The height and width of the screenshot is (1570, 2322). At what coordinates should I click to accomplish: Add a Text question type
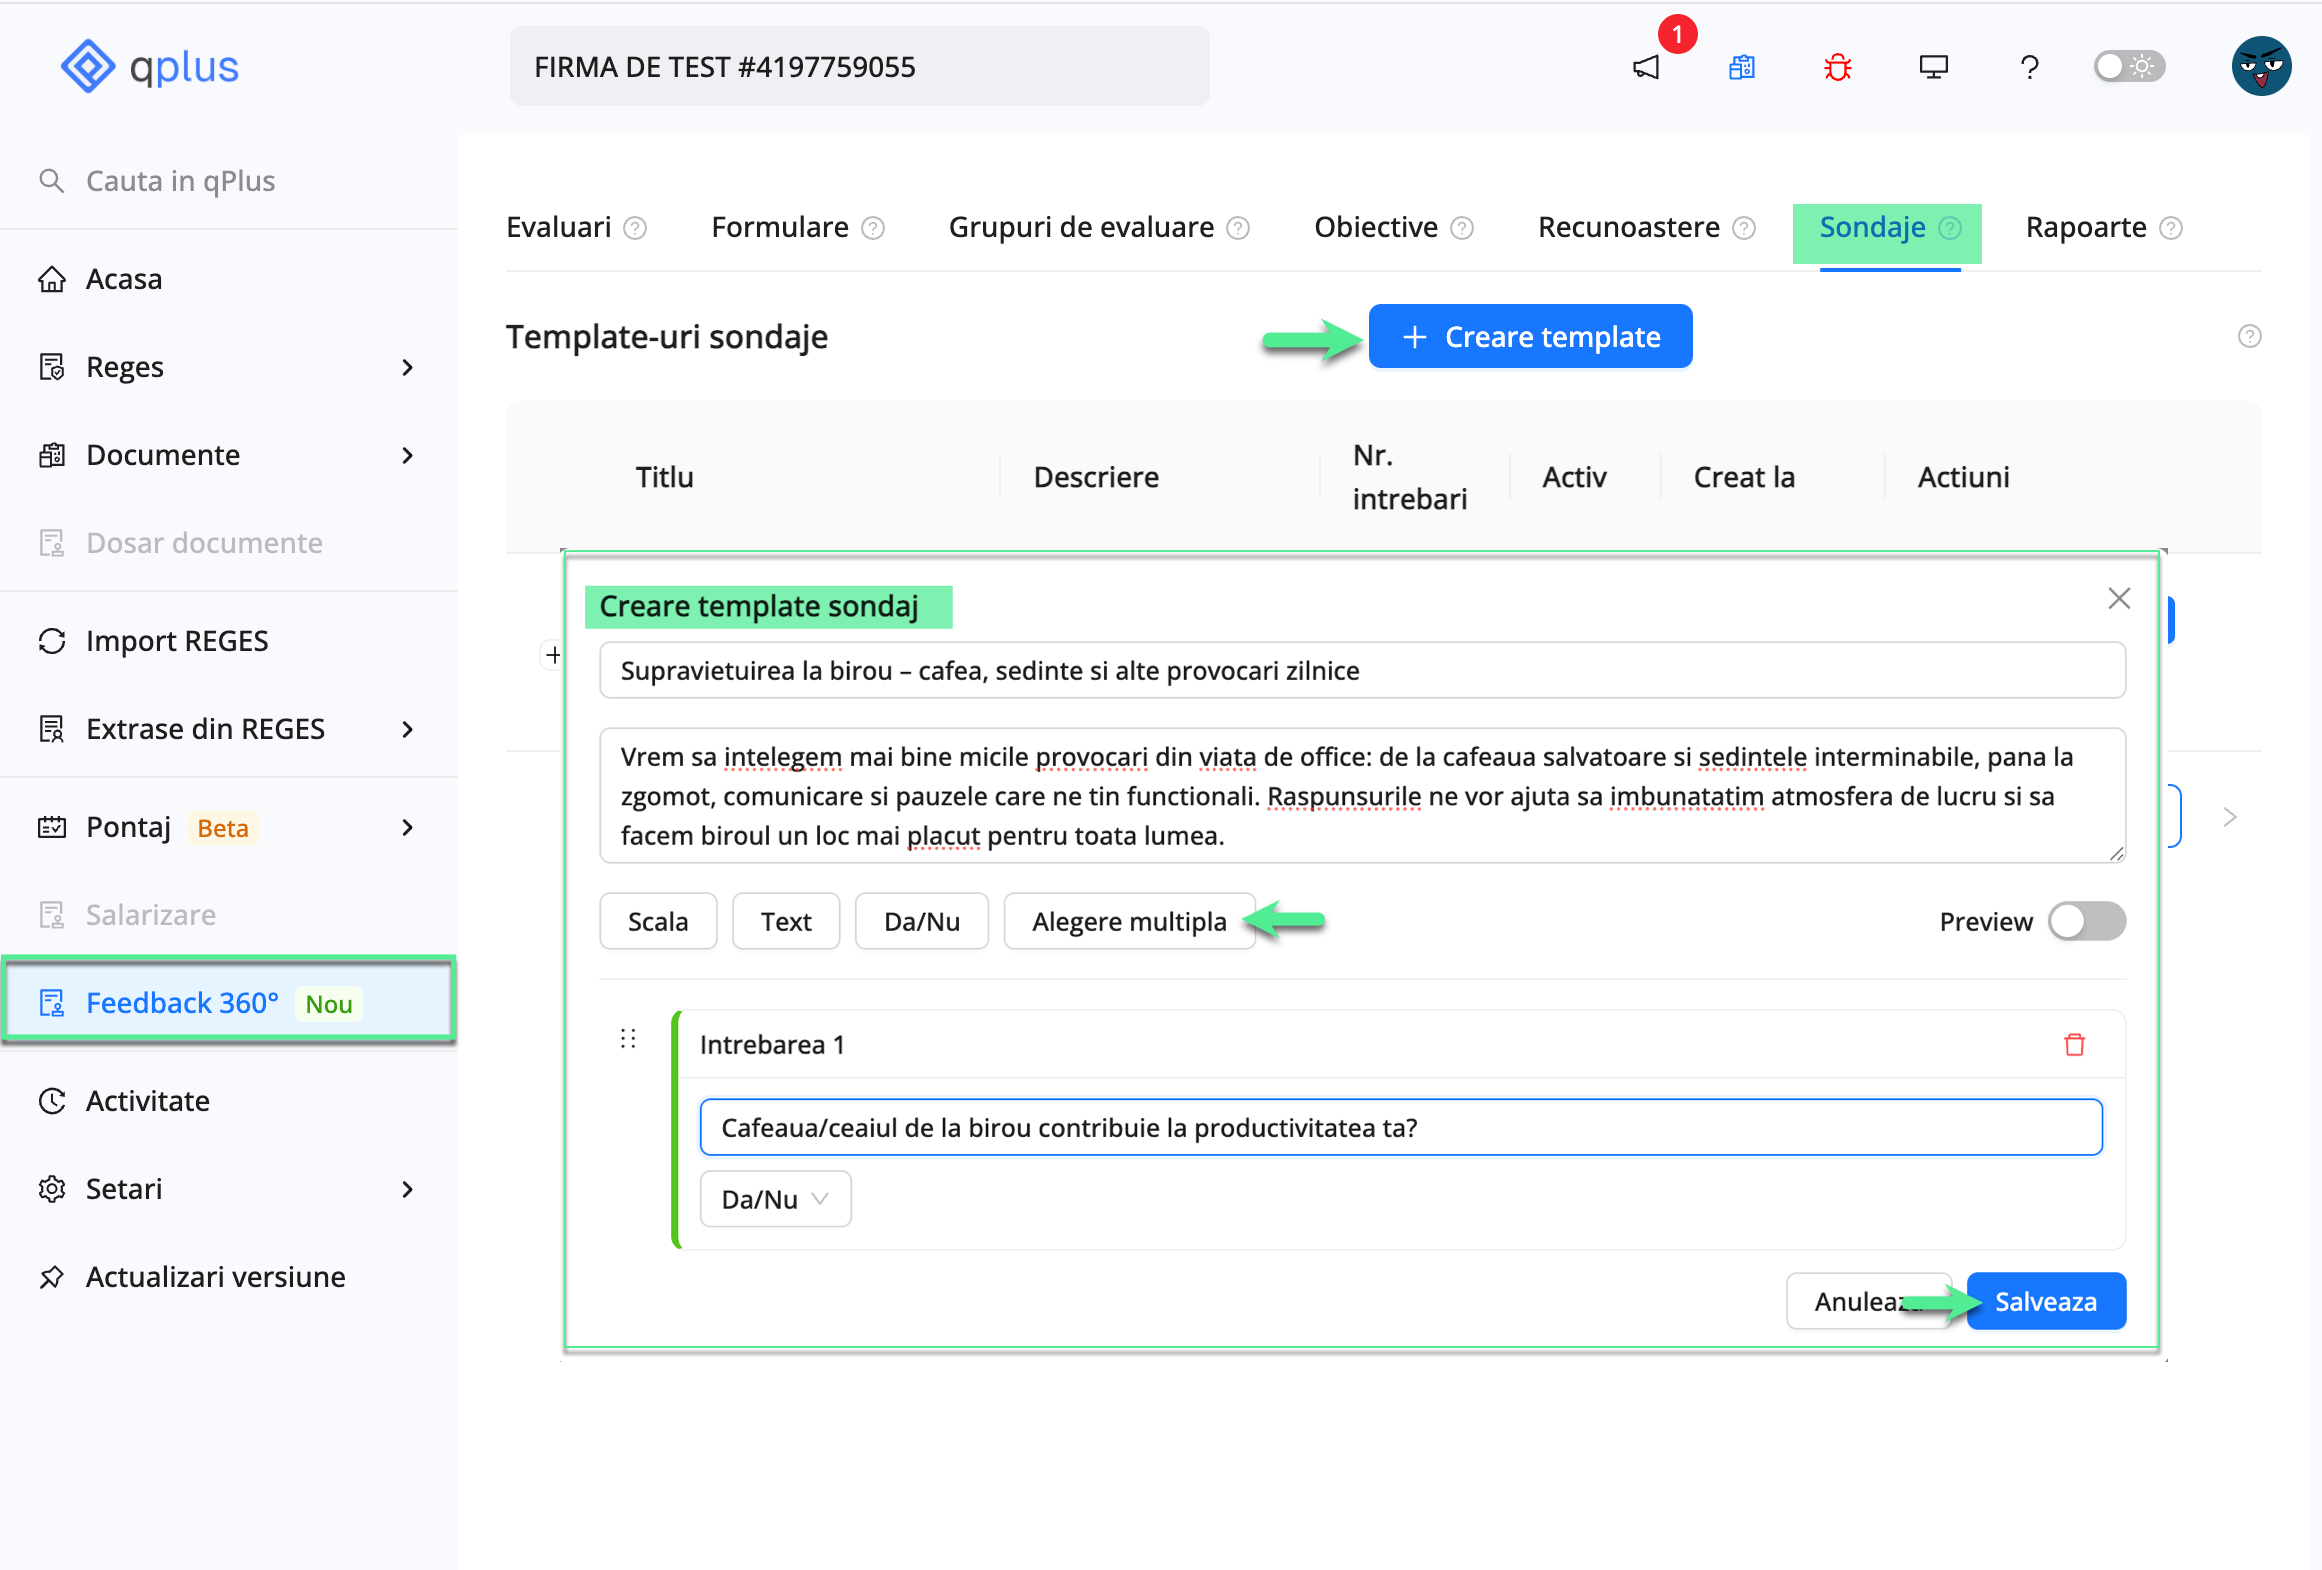tap(786, 921)
